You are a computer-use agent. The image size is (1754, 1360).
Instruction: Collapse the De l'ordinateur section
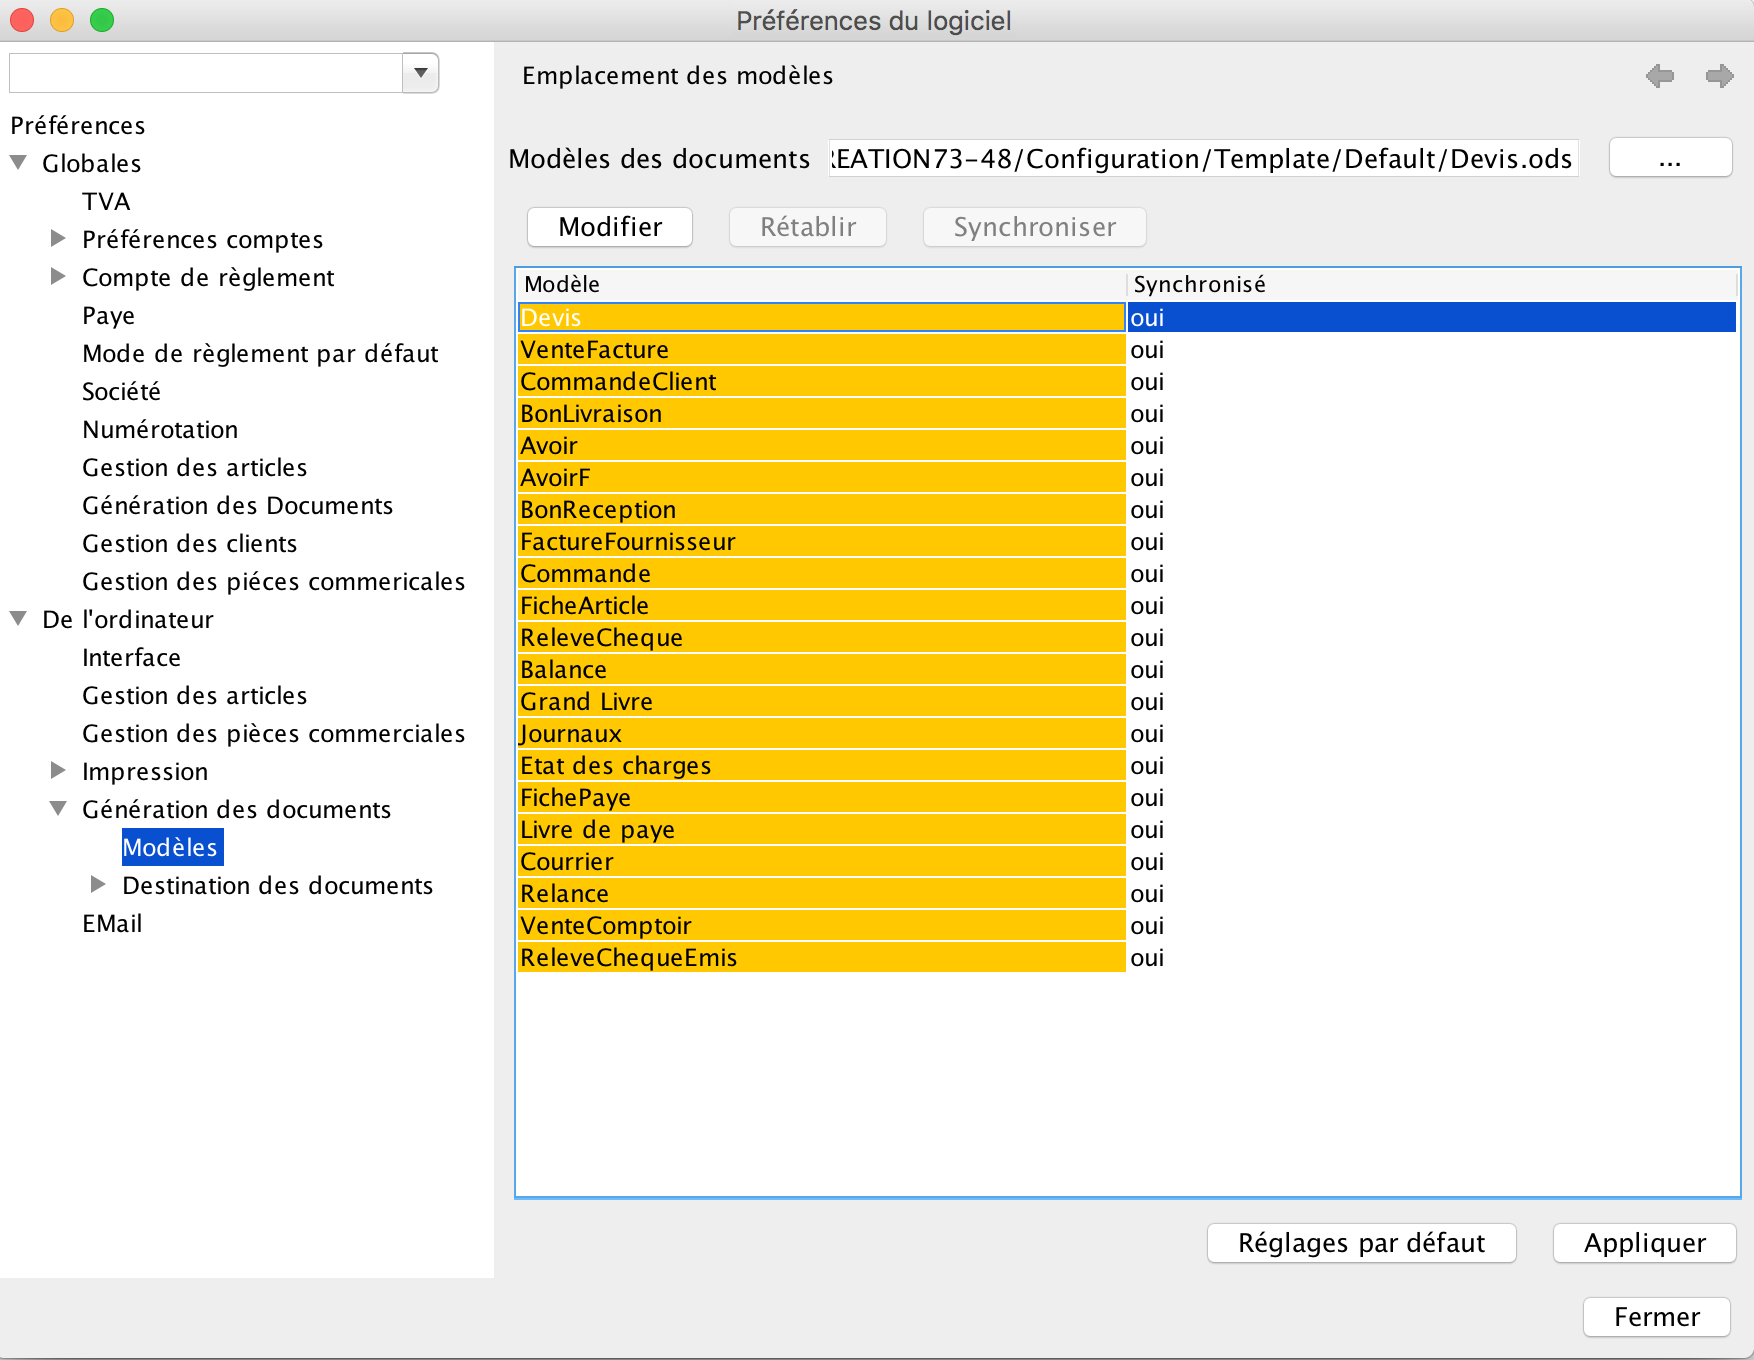[19, 619]
